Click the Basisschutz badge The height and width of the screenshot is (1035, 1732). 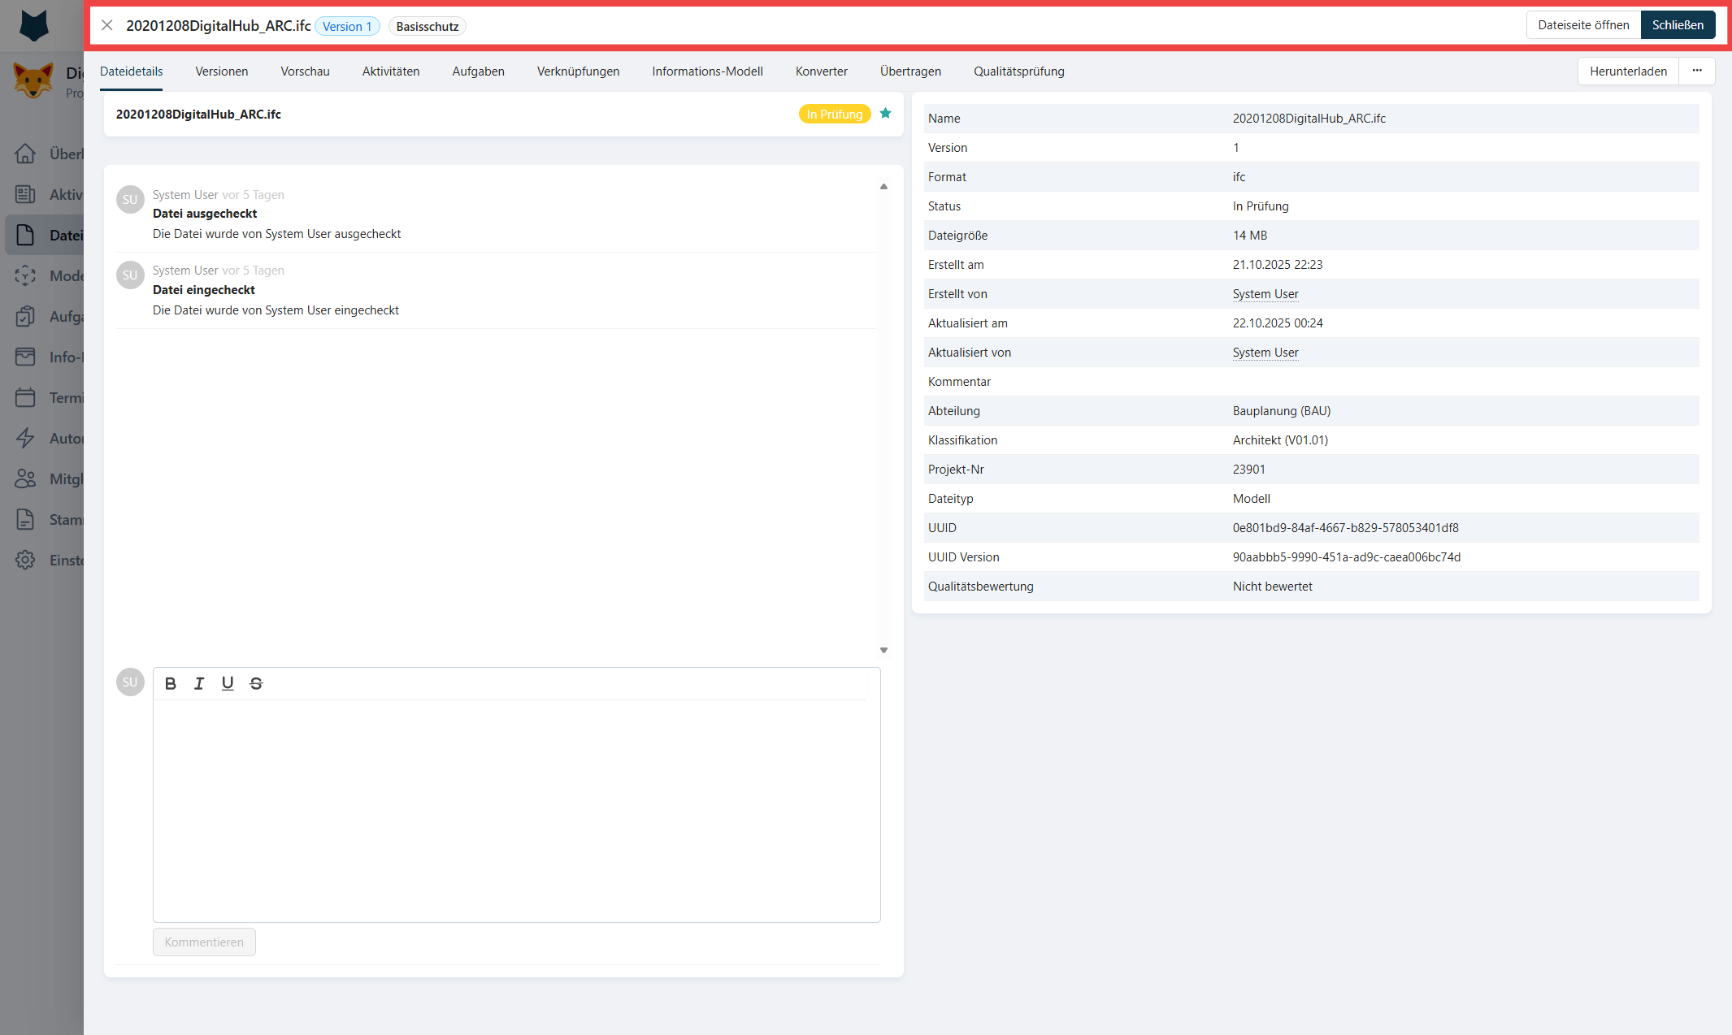click(x=427, y=26)
